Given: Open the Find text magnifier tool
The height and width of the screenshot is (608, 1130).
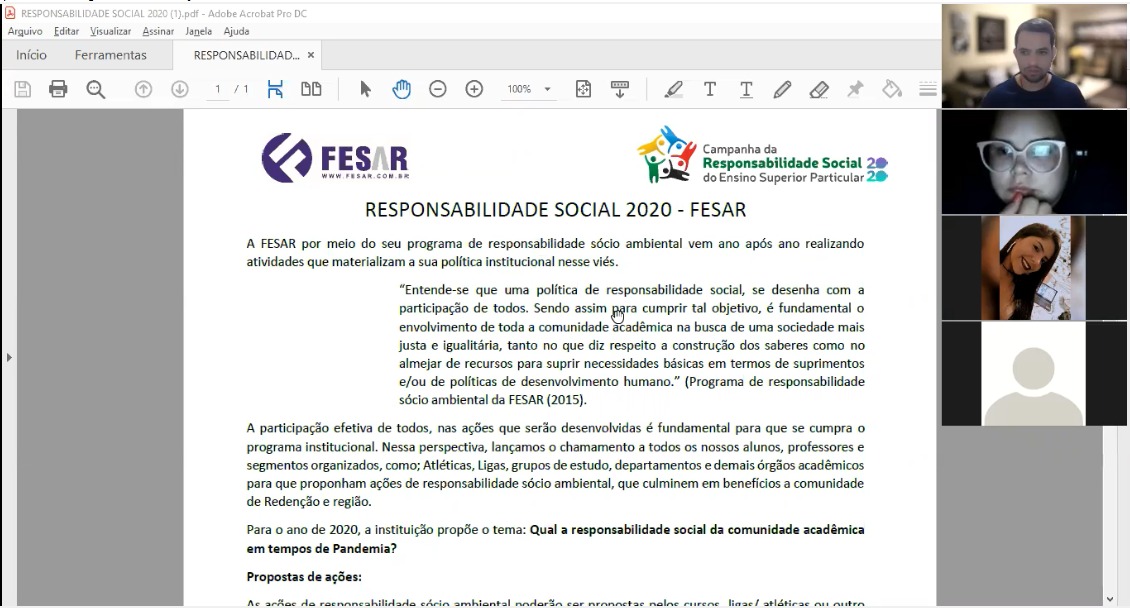Looking at the screenshot, I should [x=95, y=89].
